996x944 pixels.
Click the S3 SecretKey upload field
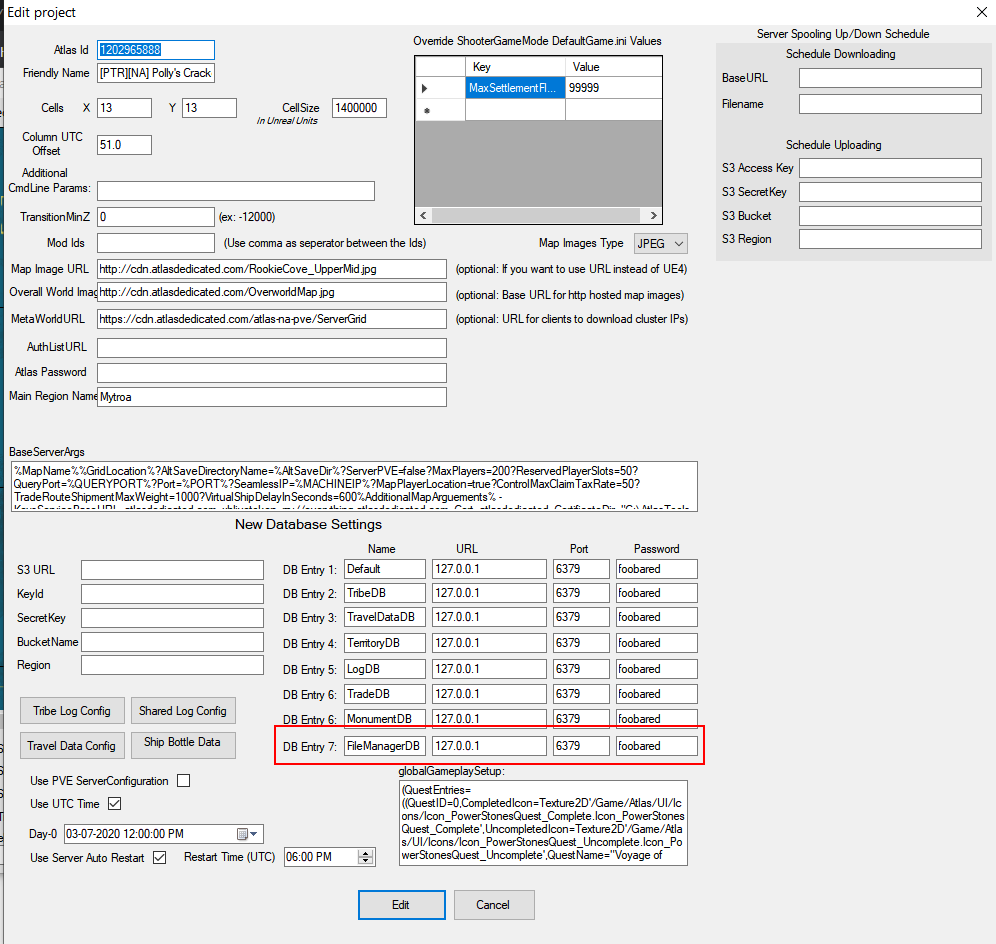point(890,192)
